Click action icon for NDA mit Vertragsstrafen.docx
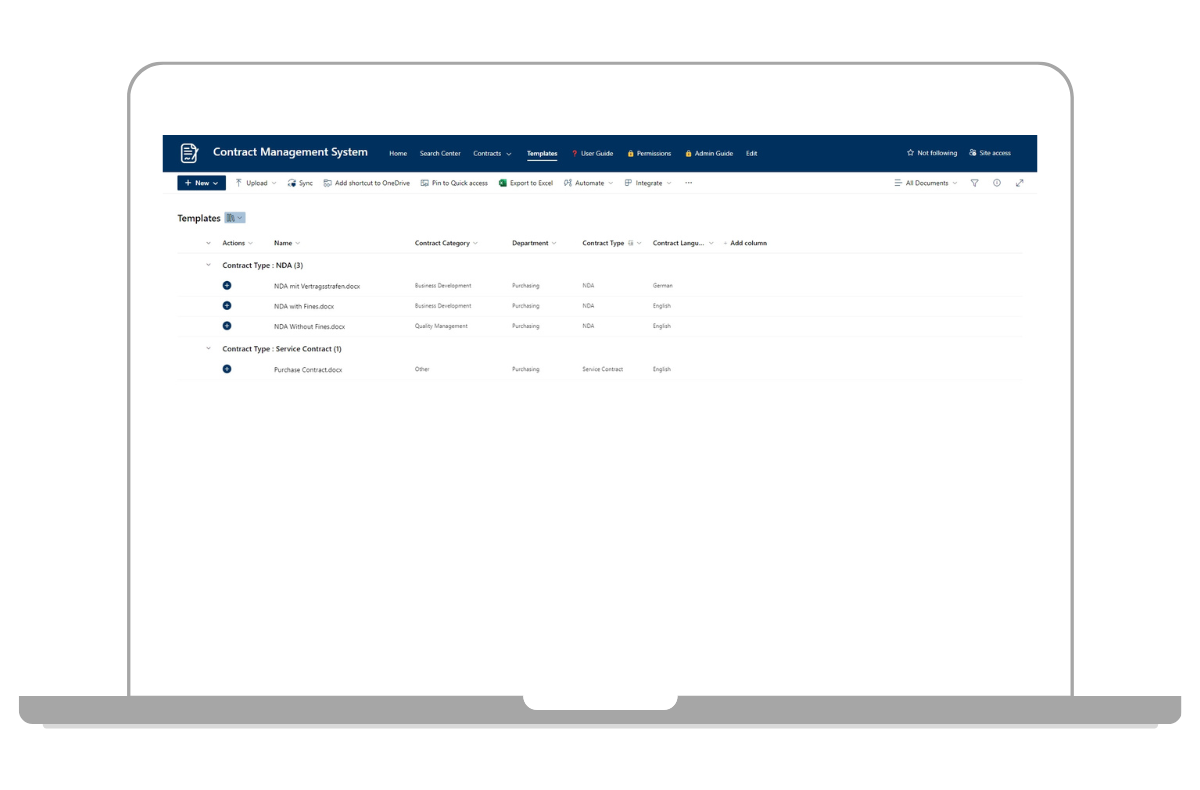Image resolution: width=1200 pixels, height=790 pixels. click(x=227, y=286)
